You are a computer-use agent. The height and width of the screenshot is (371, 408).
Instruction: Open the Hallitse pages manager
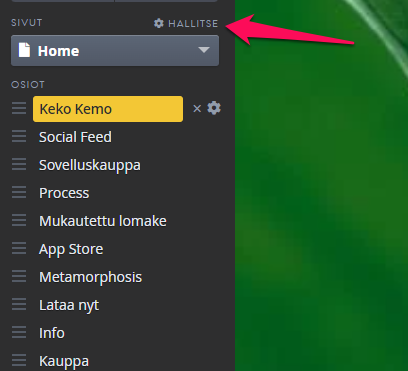click(x=186, y=23)
